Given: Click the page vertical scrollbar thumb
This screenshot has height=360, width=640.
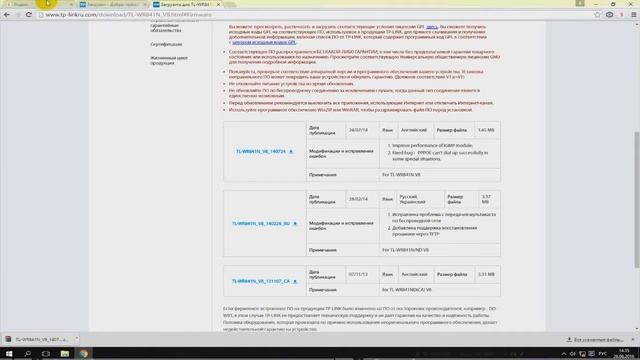Looking at the screenshot, I should pos(637,200).
